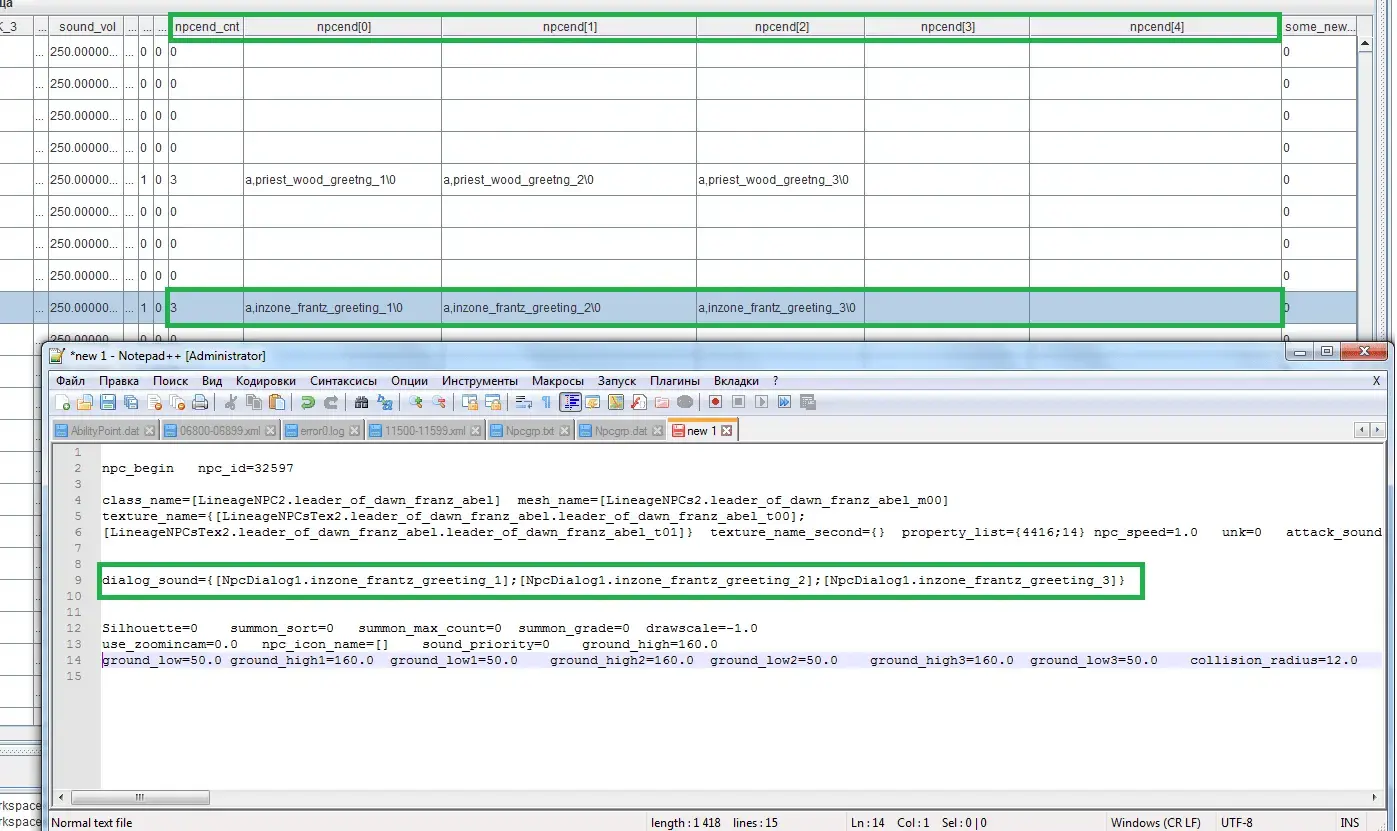
Task: Toggle file monitoring eye icon
Action: [685, 402]
